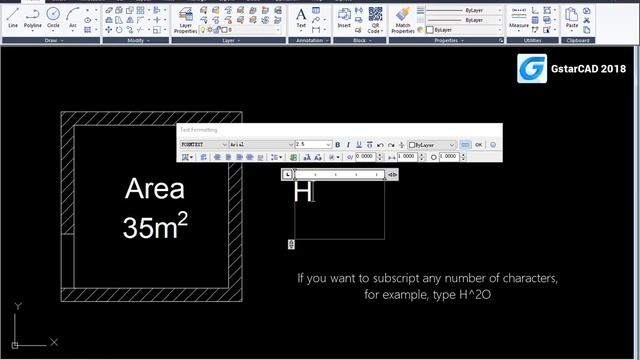Click the lowercase conversion icon

click(318, 157)
